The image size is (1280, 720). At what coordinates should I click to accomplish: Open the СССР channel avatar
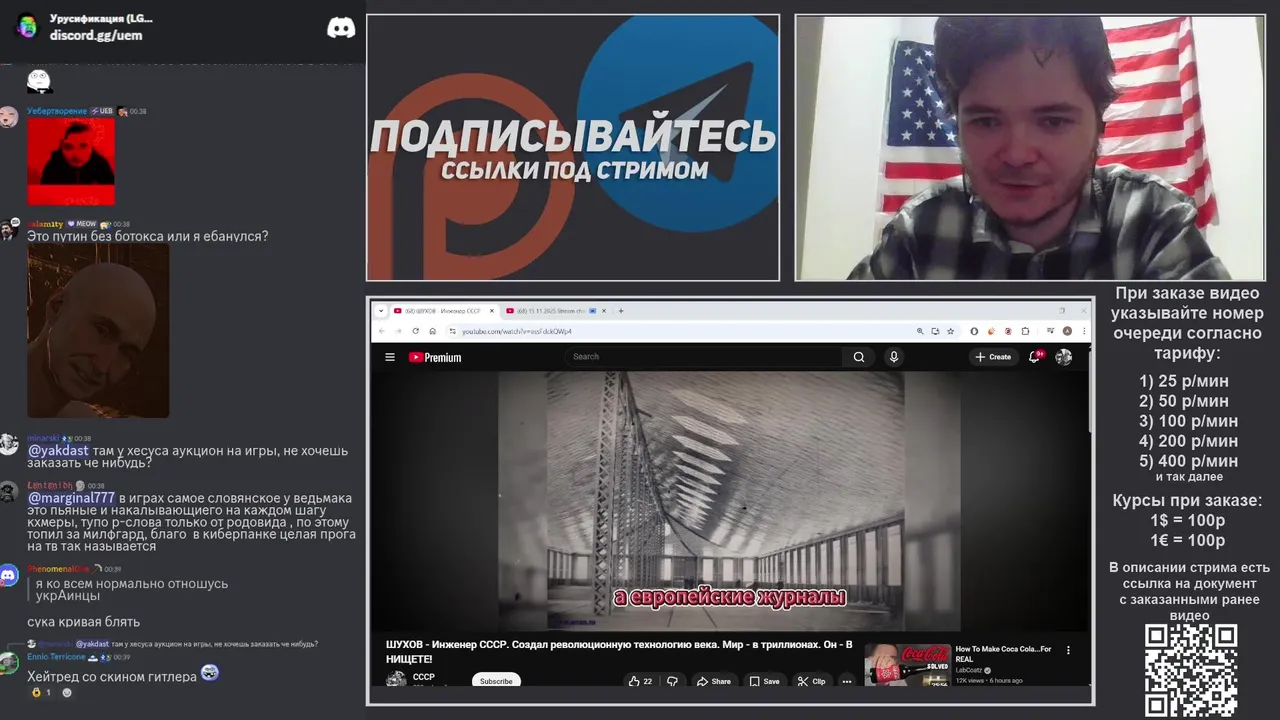click(396, 679)
